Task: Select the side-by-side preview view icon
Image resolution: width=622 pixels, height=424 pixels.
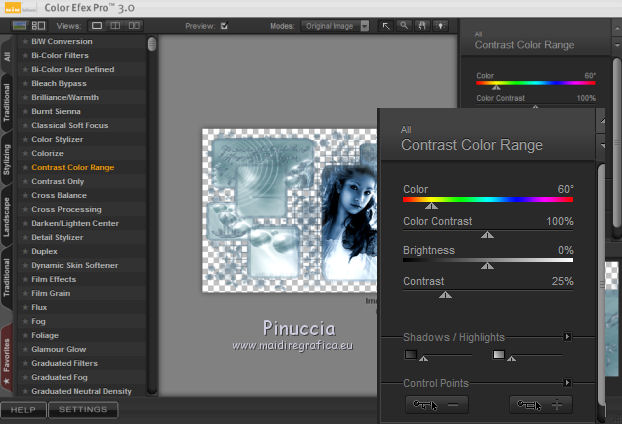Action: pos(134,26)
